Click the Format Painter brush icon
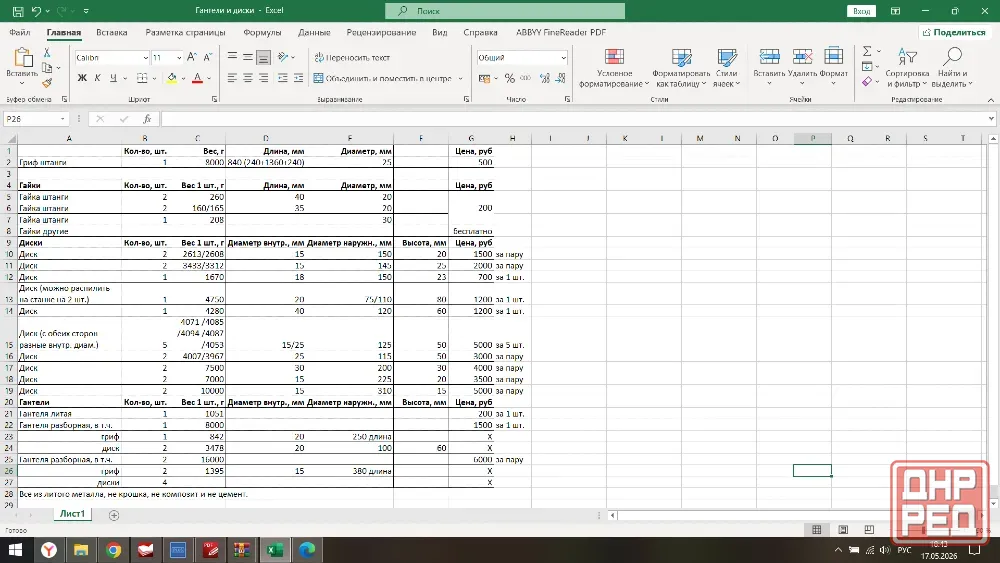This screenshot has width=1000, height=563. 47,83
